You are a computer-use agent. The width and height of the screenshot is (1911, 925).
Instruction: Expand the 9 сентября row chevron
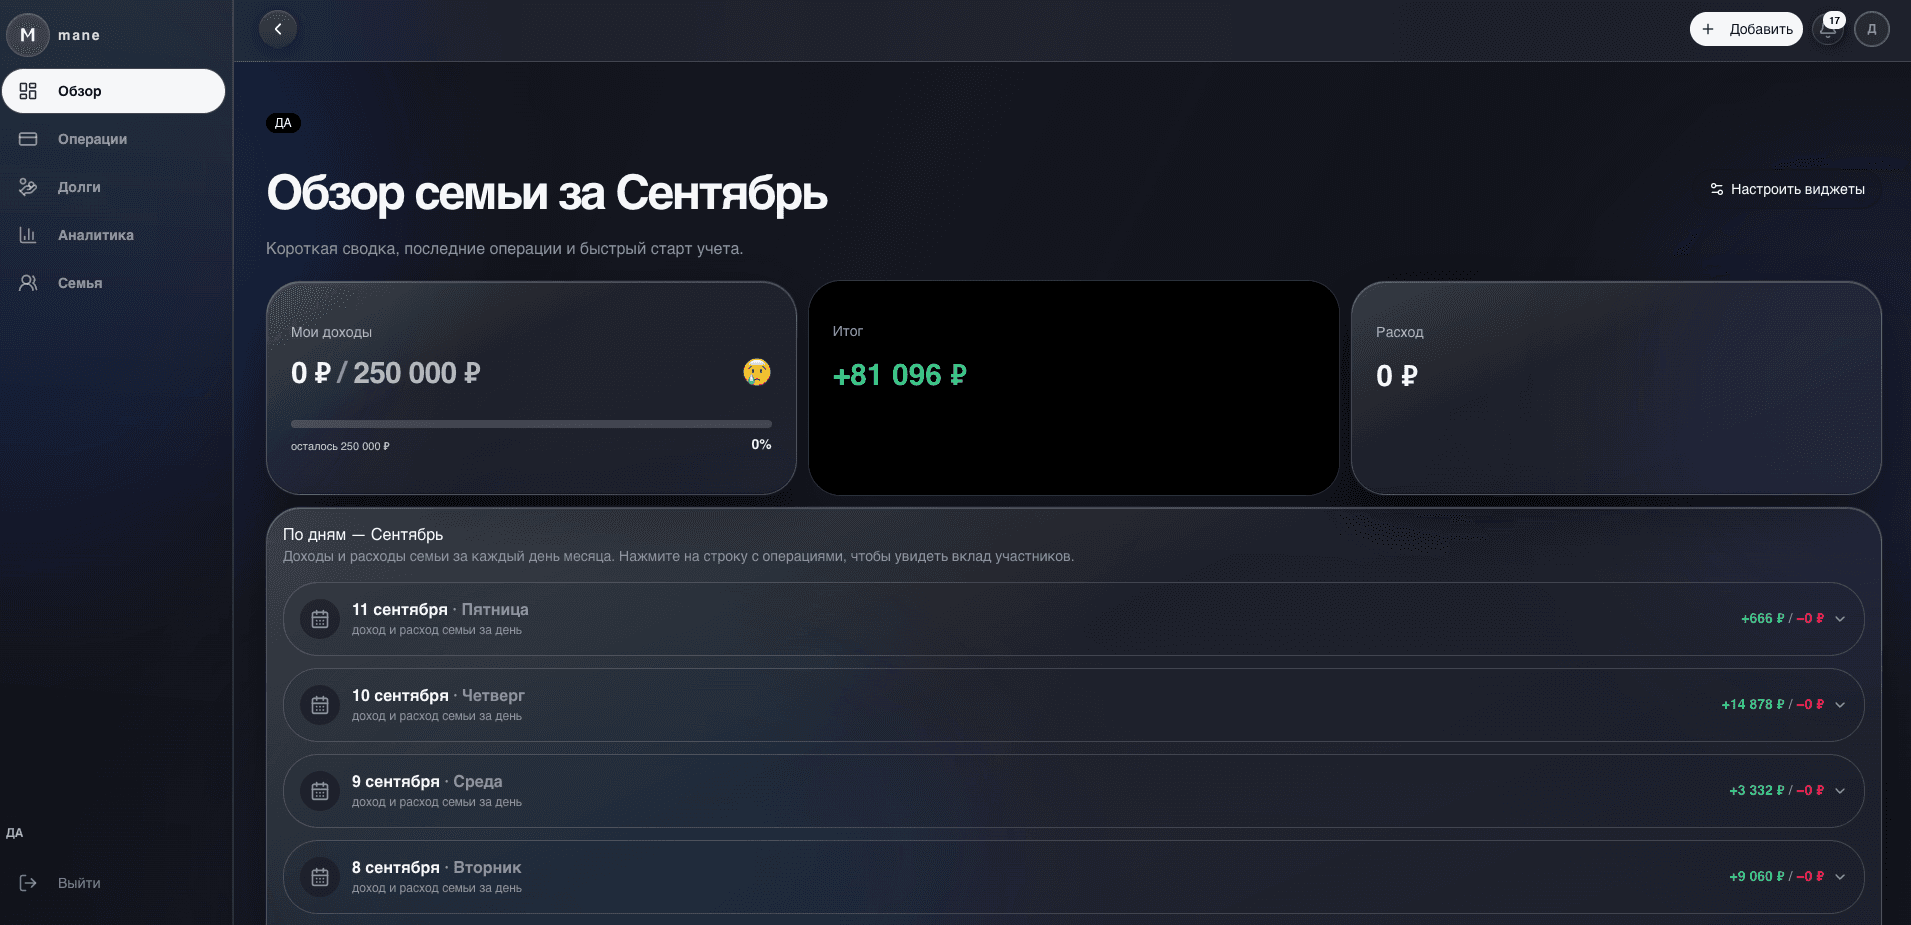pos(1840,791)
